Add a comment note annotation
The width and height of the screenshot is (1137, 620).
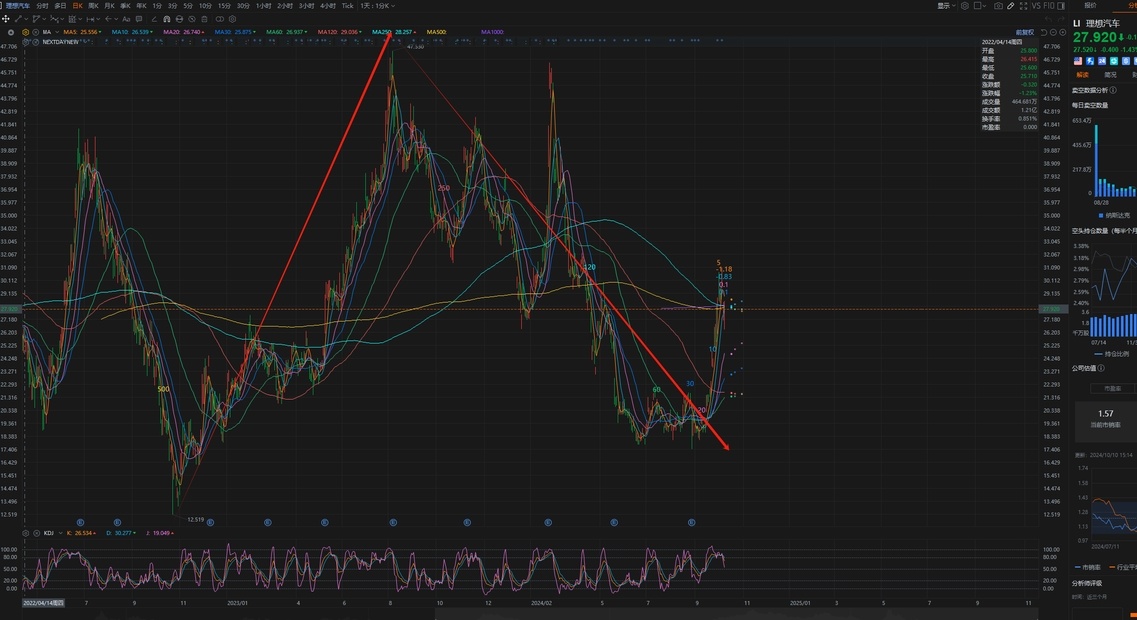pos(139,19)
